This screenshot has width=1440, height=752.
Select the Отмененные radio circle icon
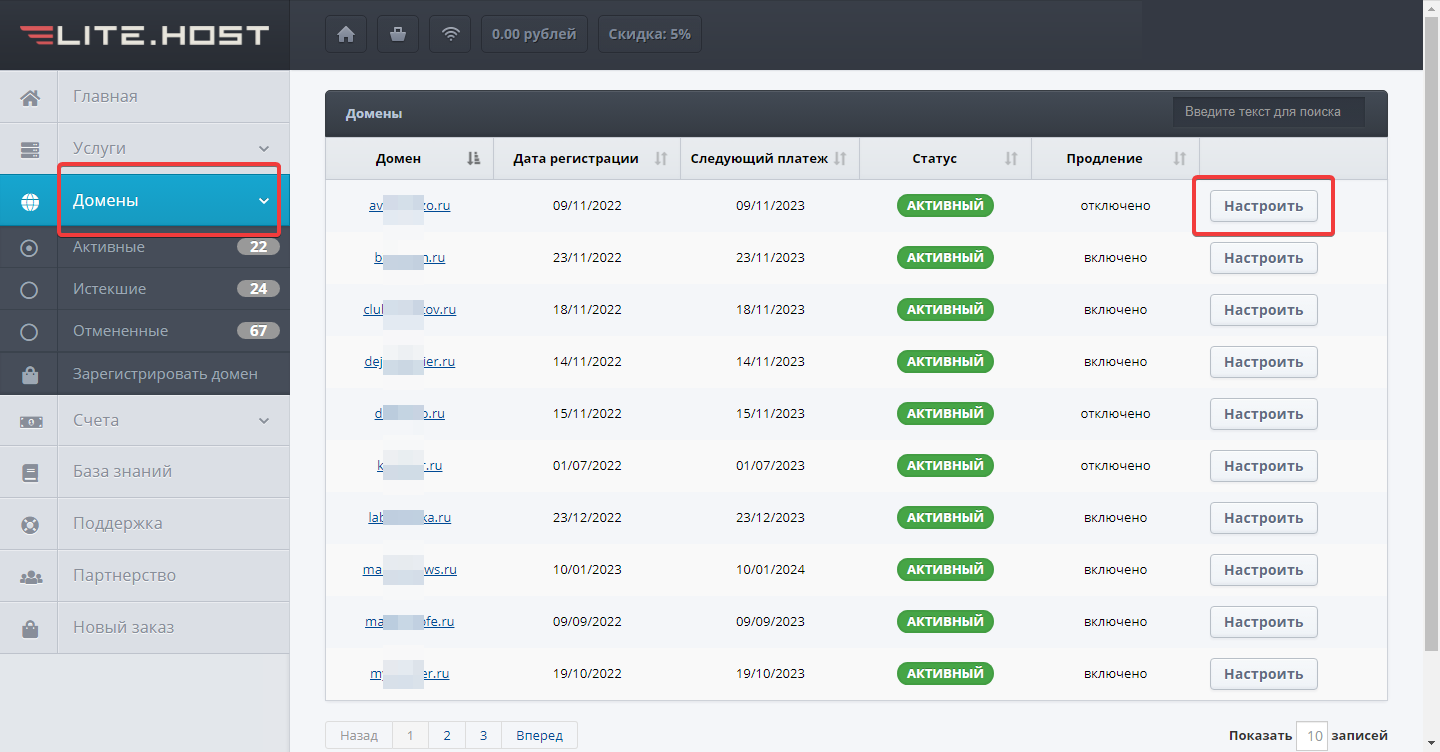29,331
